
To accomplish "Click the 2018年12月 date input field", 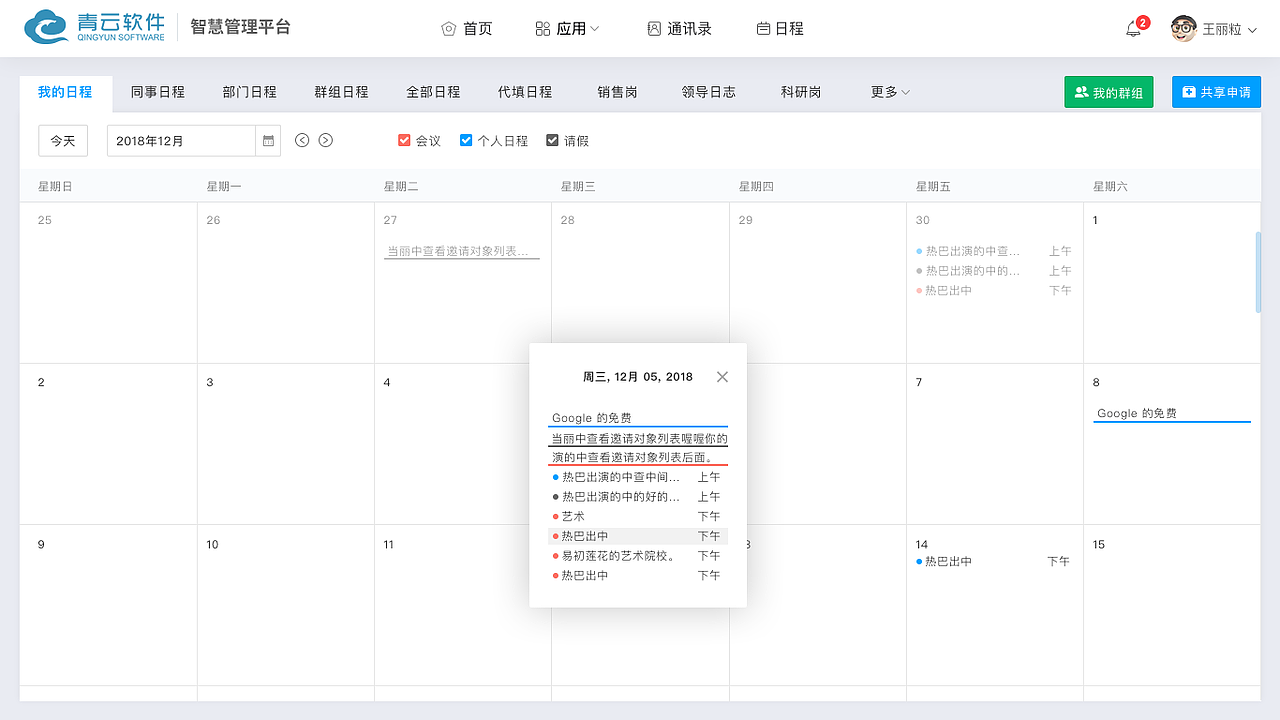I will pos(181,141).
